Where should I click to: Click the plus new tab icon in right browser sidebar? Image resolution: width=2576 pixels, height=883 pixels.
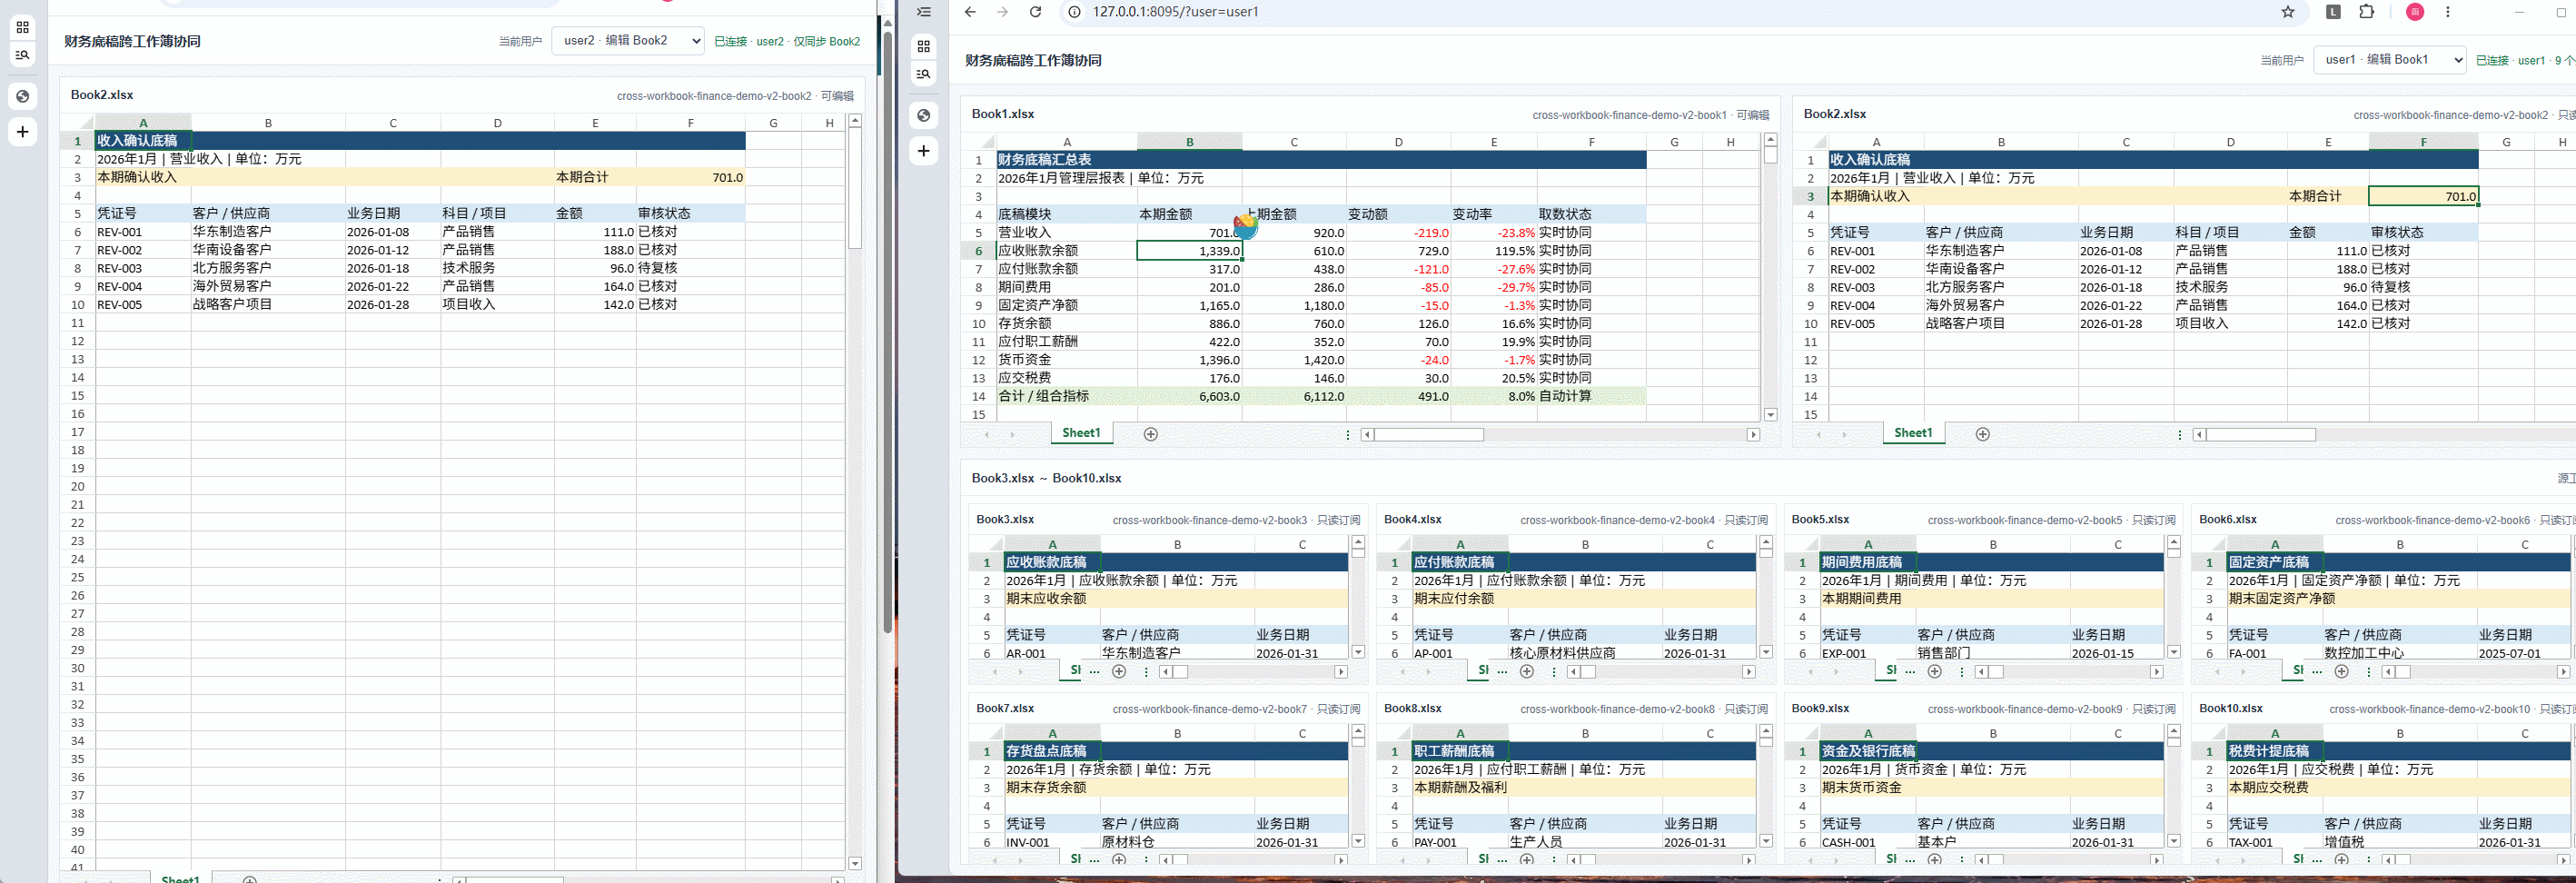924,151
